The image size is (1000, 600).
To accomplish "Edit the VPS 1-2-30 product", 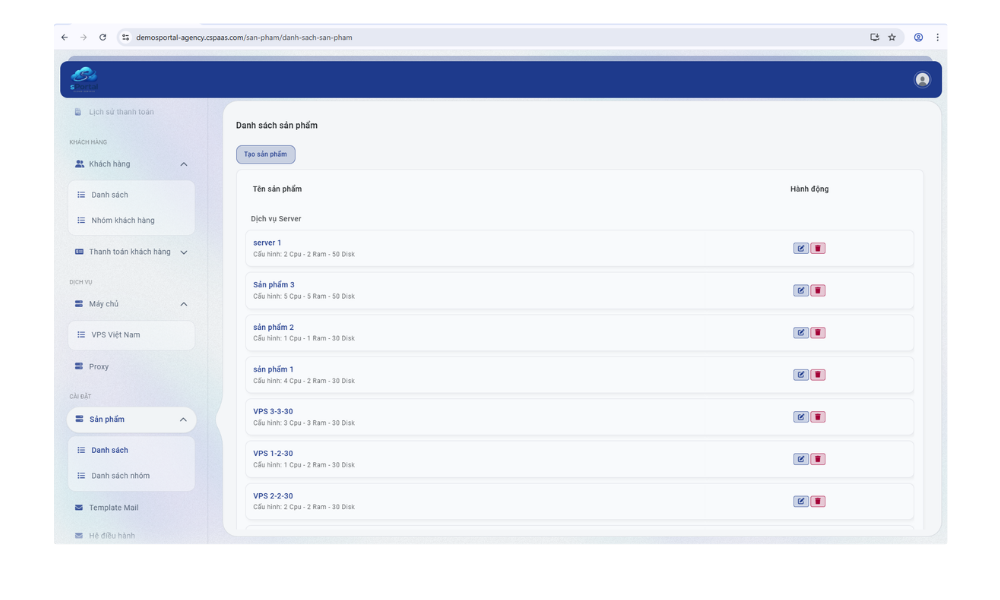I will [x=800, y=459].
